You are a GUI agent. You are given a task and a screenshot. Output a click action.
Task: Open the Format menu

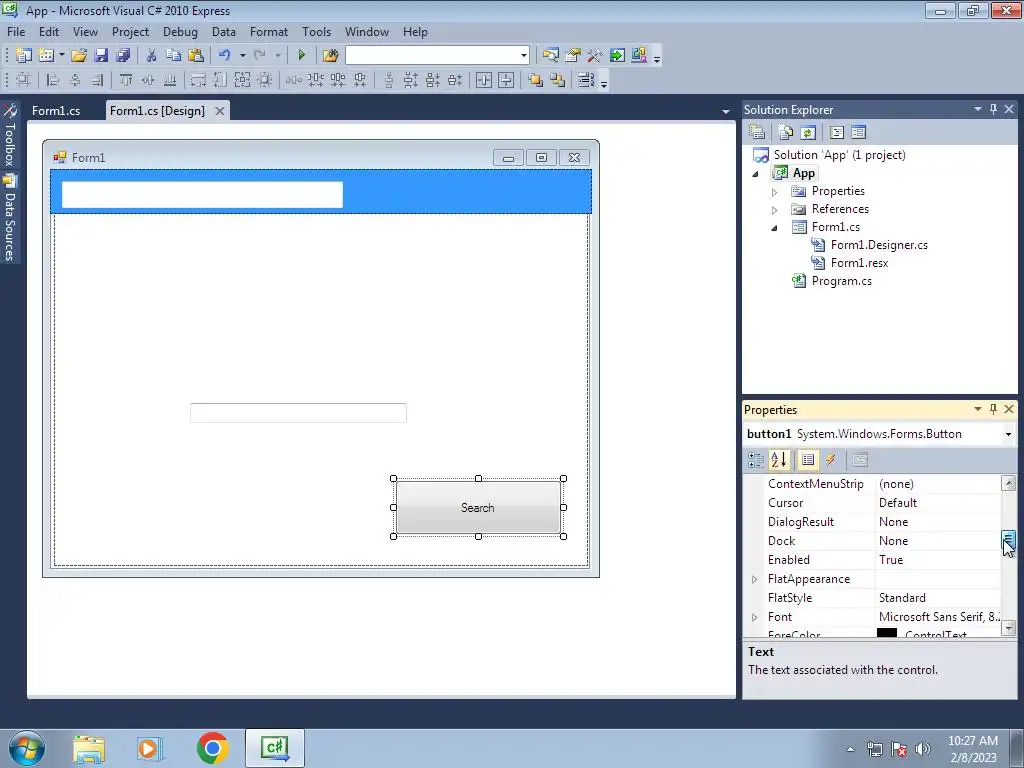click(268, 31)
